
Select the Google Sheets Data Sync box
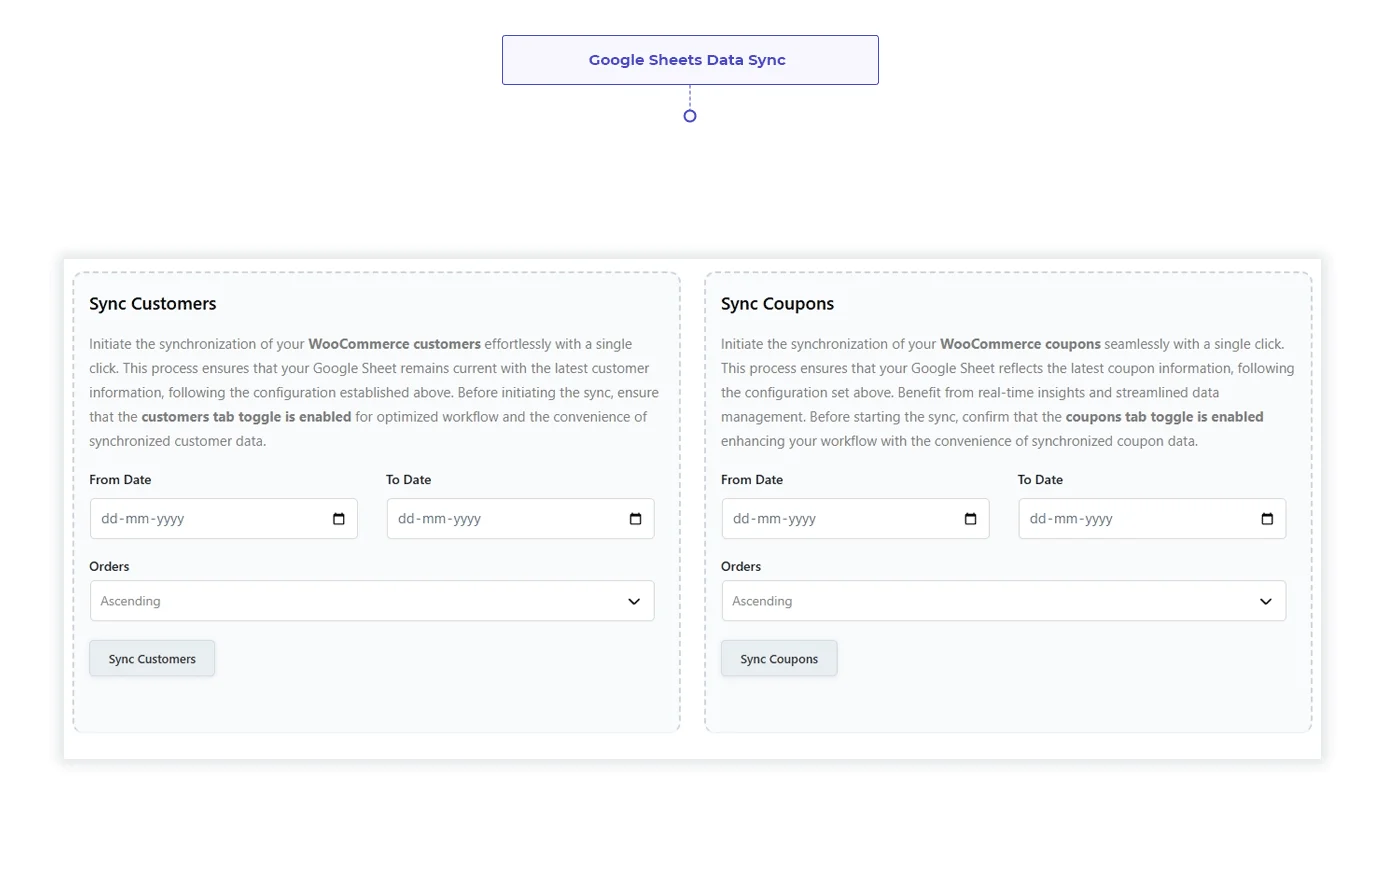[x=690, y=60]
